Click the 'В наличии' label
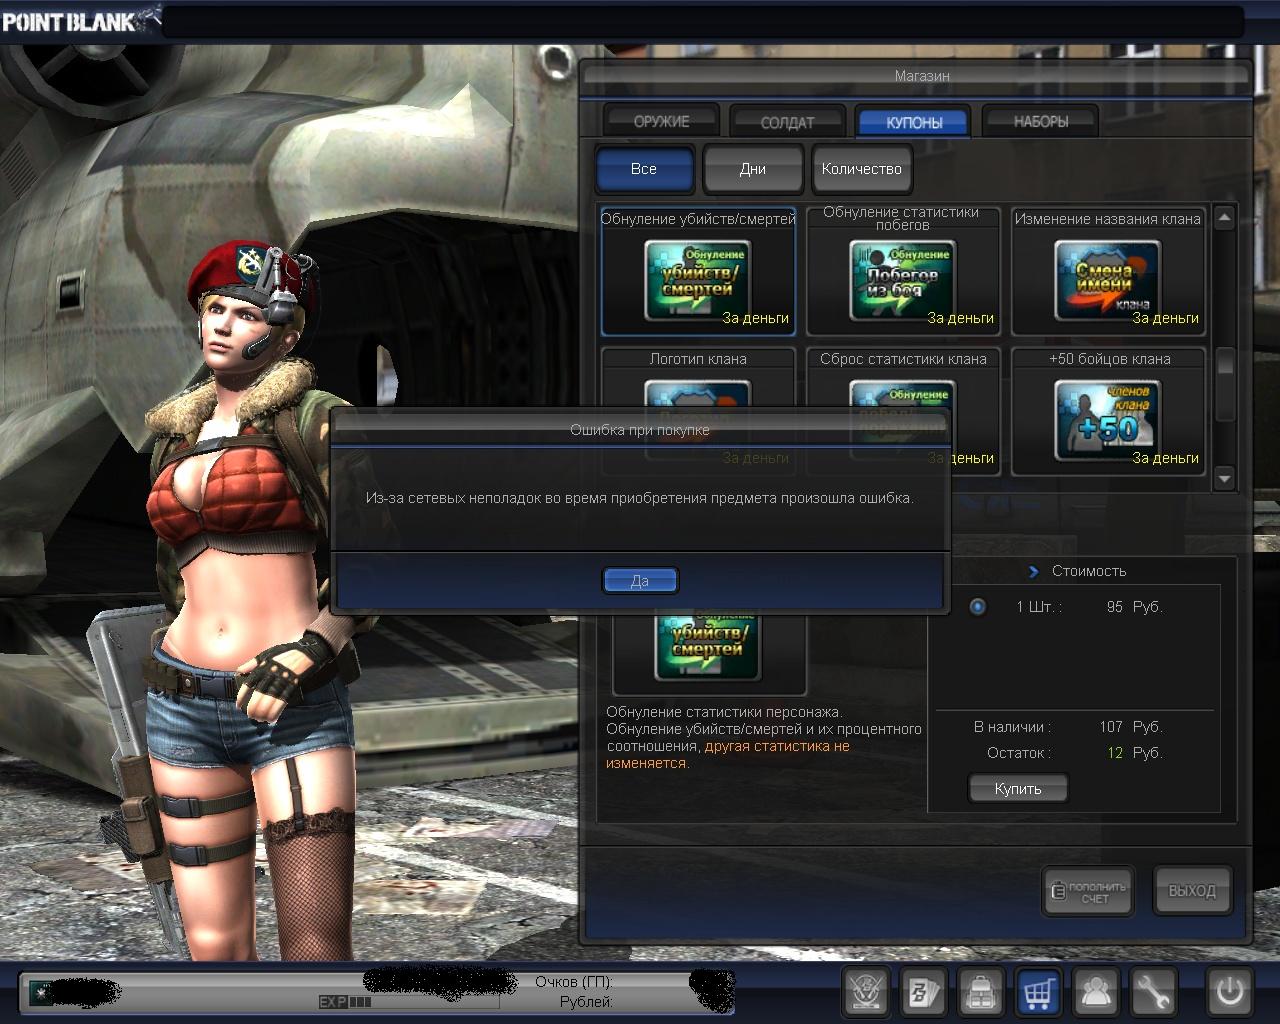This screenshot has height=1024, width=1280. click(x=1010, y=727)
